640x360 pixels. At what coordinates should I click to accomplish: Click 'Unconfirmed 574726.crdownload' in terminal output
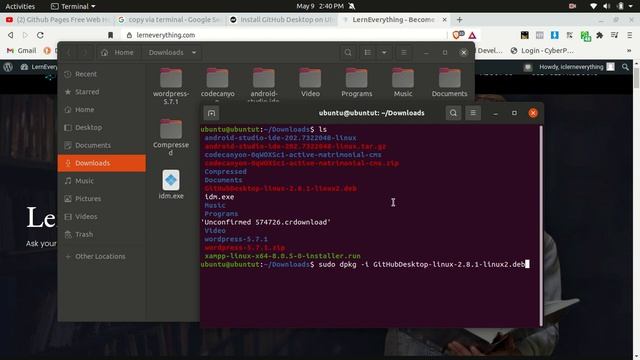coord(266,222)
